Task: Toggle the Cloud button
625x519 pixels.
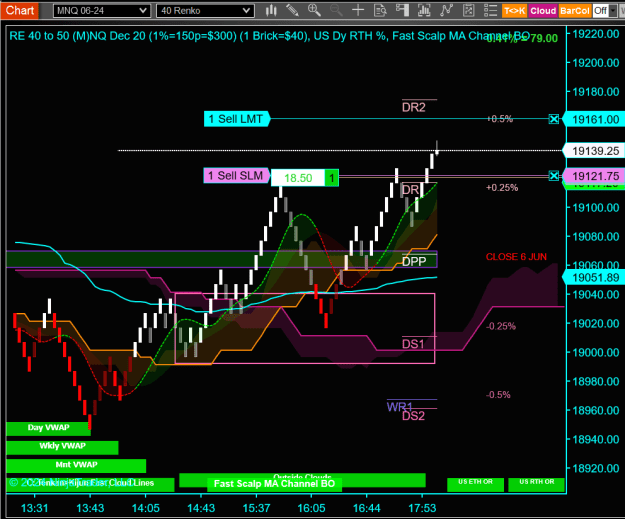Action: (x=543, y=11)
